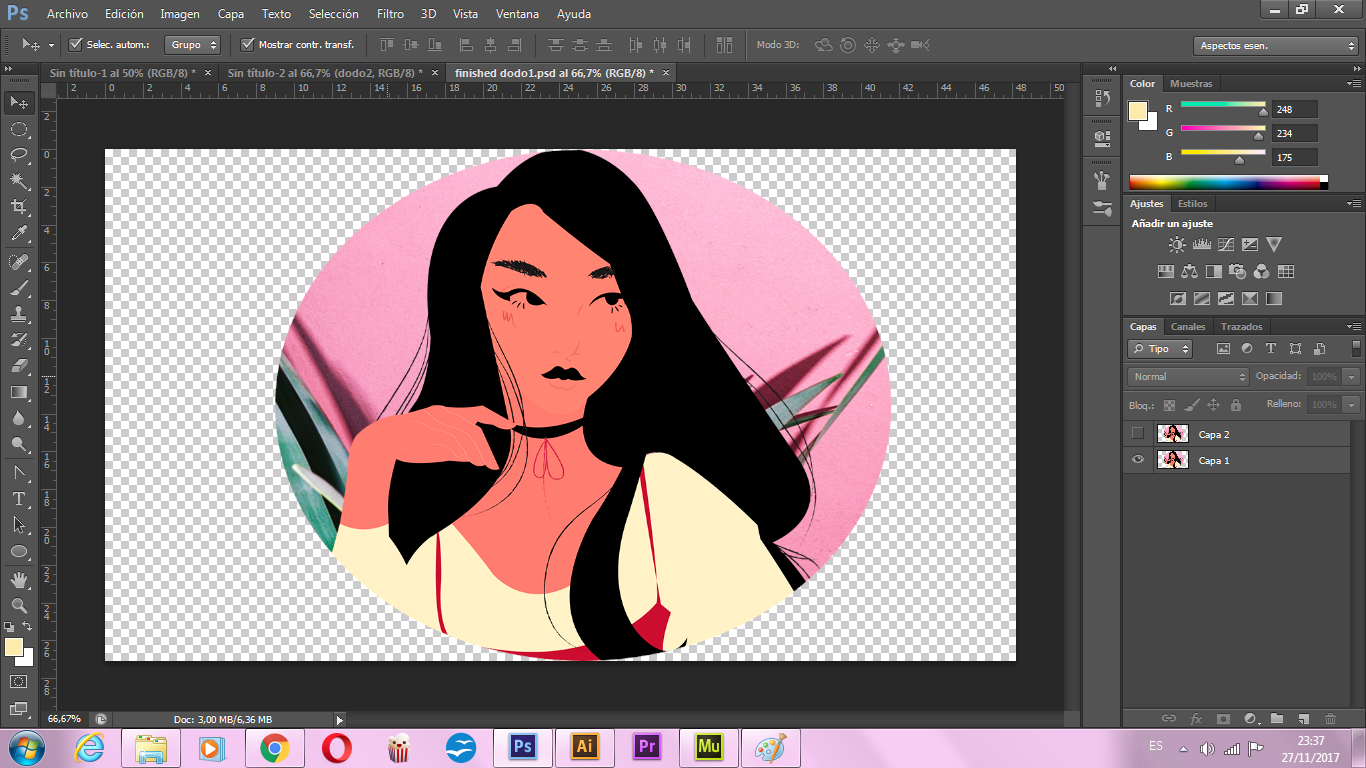Open the tool preset picker arrow
Image resolution: width=1366 pixels, height=768 pixels.
(51, 45)
